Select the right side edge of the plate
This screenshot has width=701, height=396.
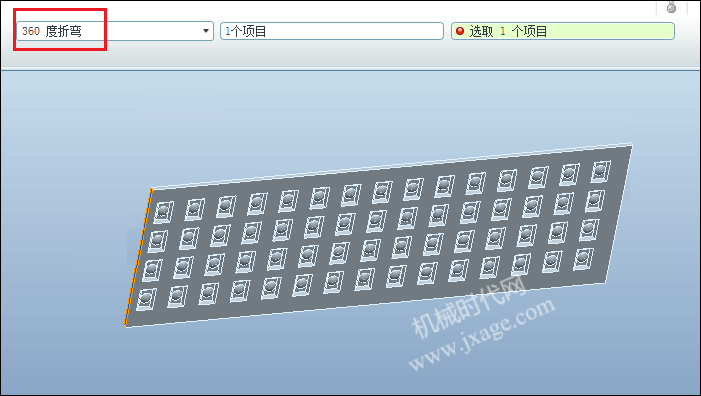coord(619,214)
